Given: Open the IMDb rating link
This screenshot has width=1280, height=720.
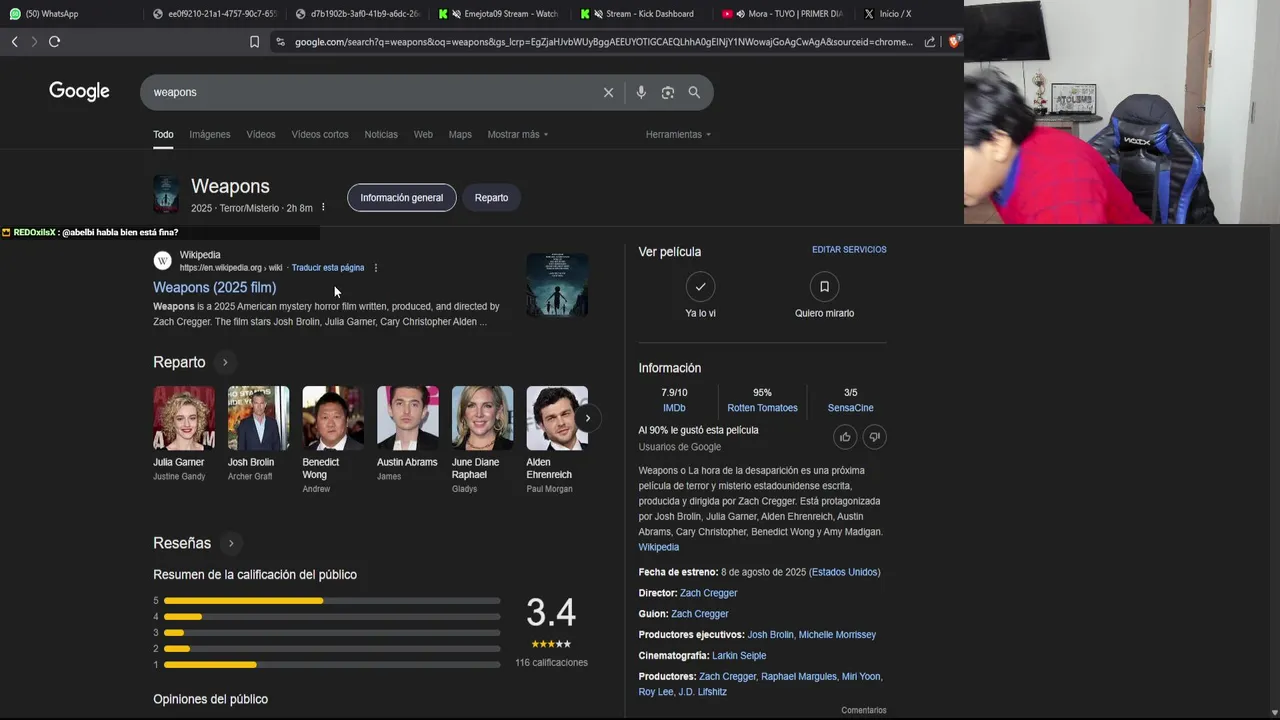Looking at the screenshot, I should tap(674, 408).
